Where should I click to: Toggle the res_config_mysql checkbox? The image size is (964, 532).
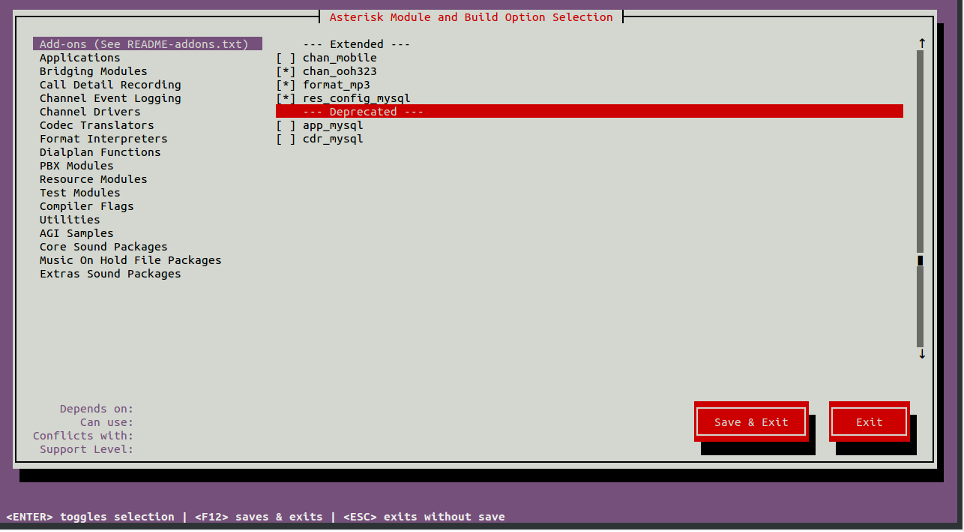(x=286, y=98)
